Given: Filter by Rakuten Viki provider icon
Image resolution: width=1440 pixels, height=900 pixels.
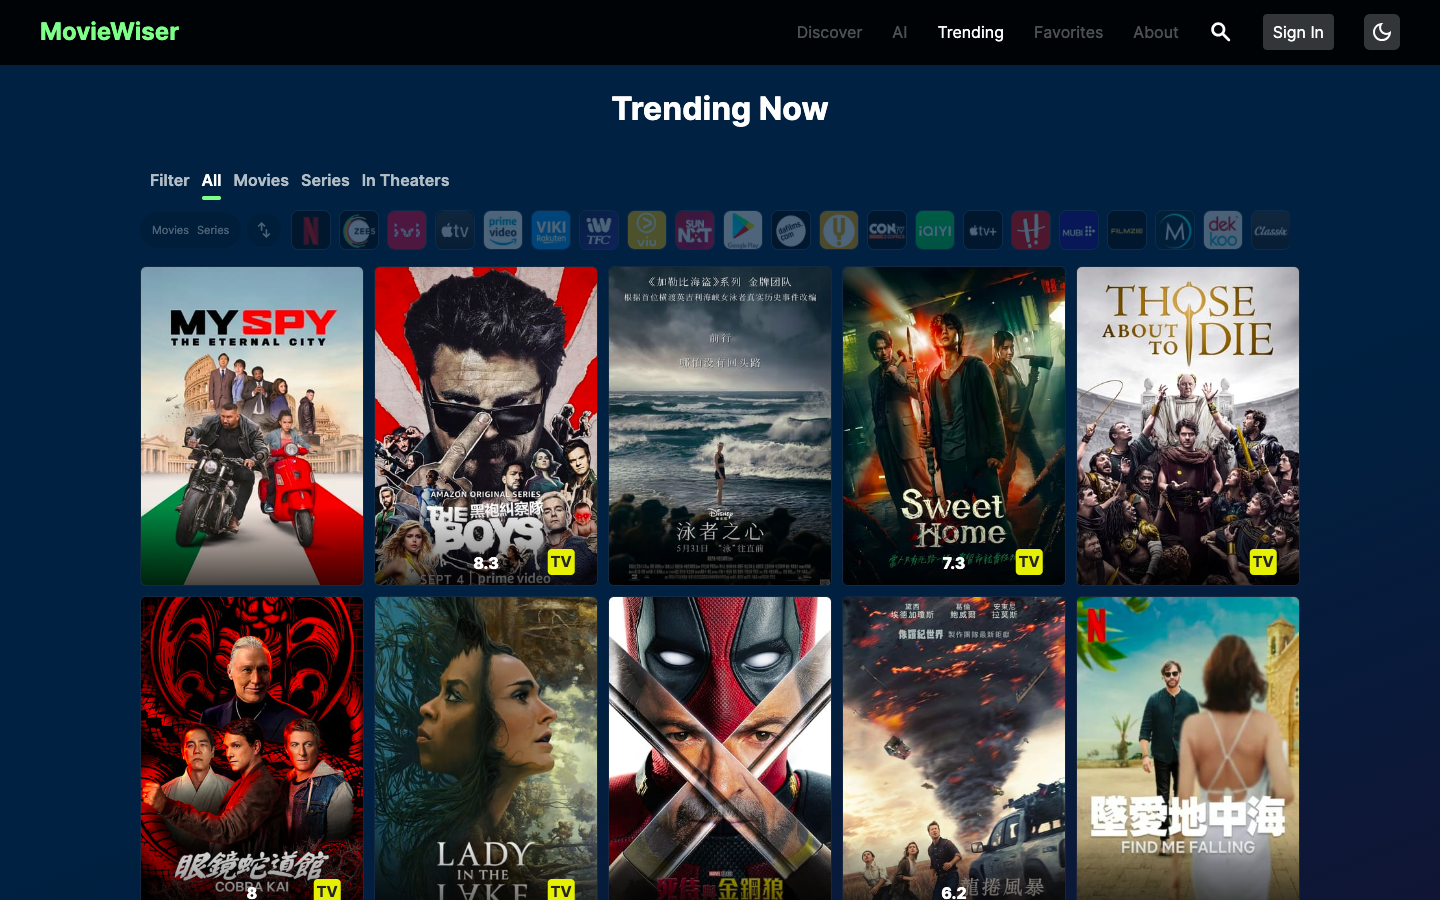Looking at the screenshot, I should click(551, 231).
